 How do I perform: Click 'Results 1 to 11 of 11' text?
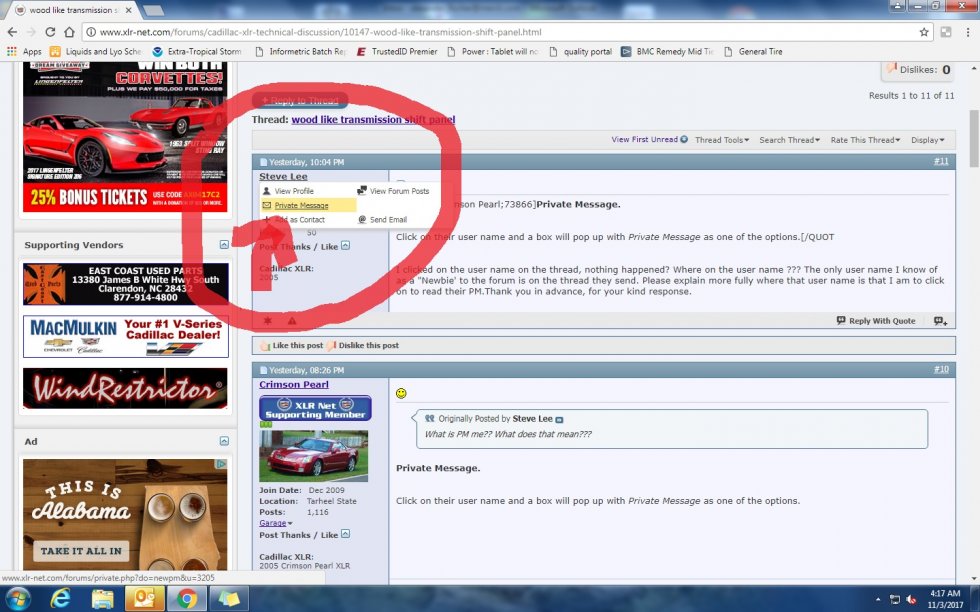coord(911,96)
